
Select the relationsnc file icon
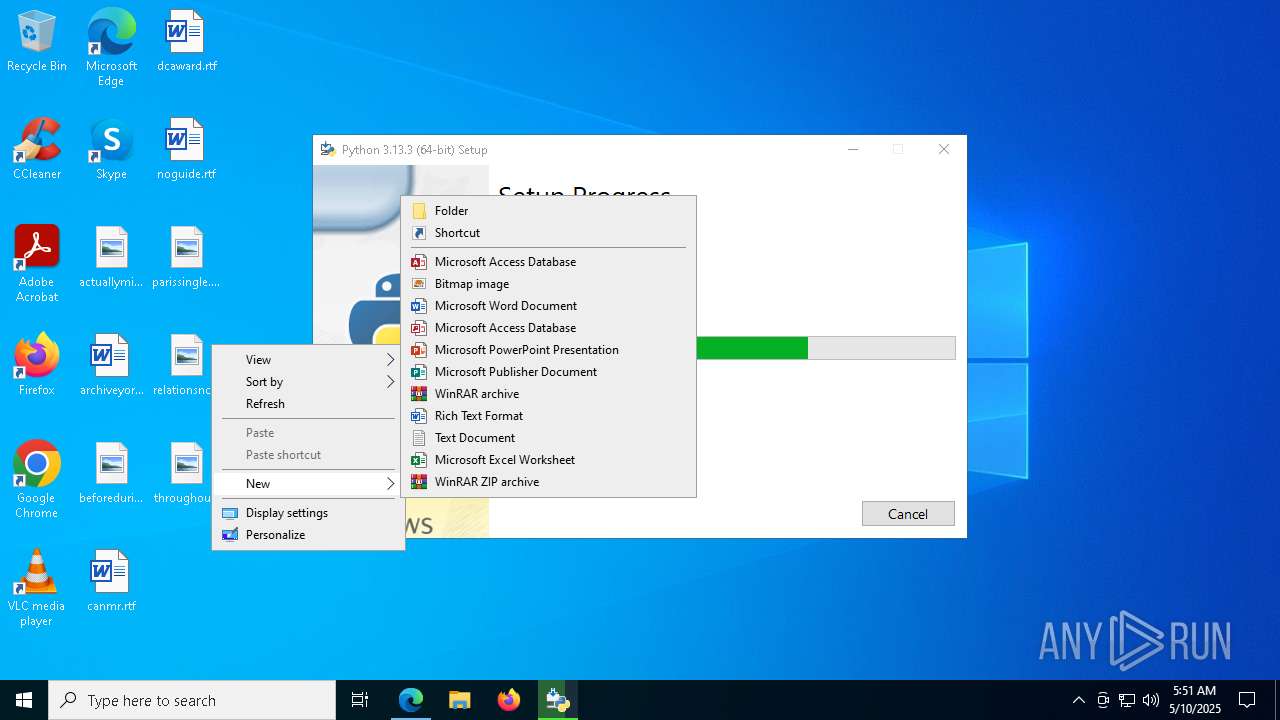(x=183, y=366)
